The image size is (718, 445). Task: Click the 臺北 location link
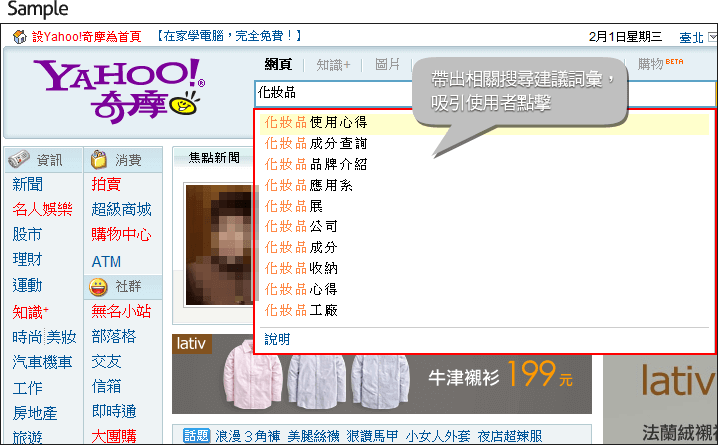coord(691,37)
